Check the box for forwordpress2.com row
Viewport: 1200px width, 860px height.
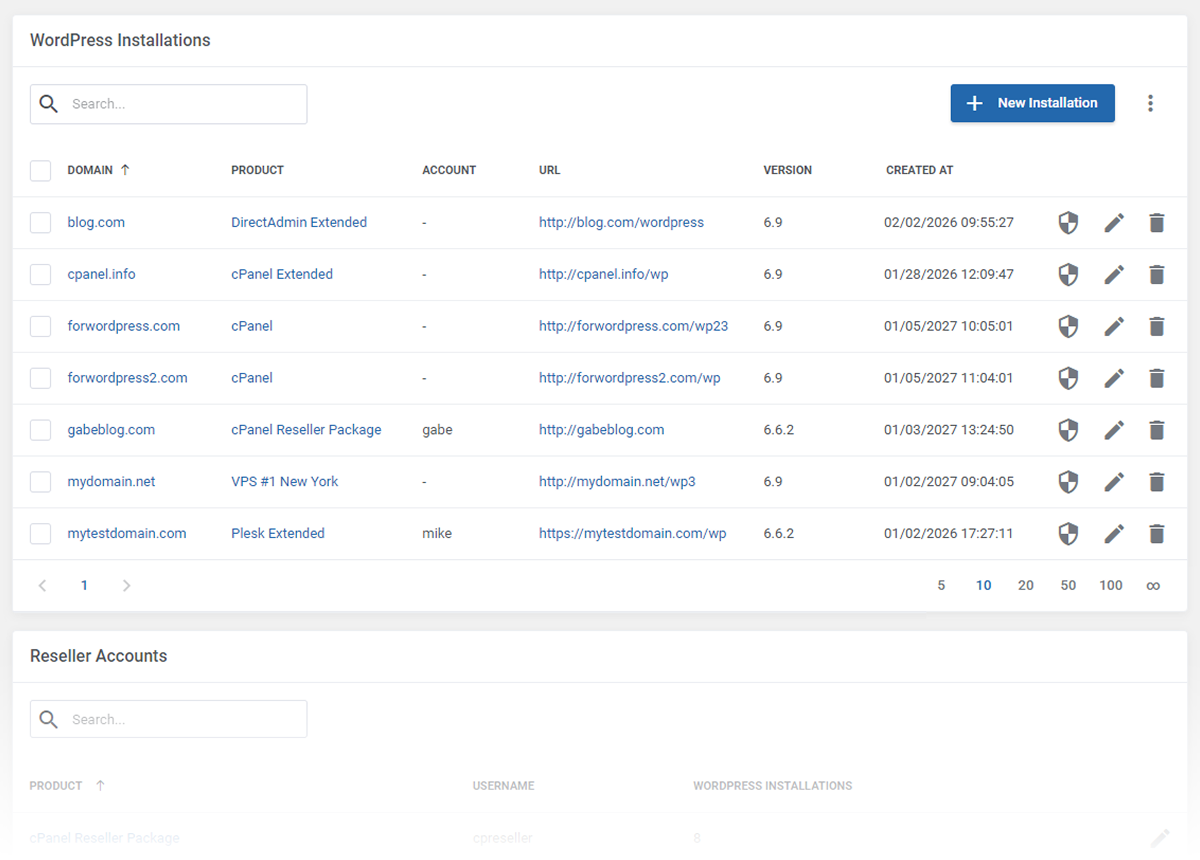point(40,378)
